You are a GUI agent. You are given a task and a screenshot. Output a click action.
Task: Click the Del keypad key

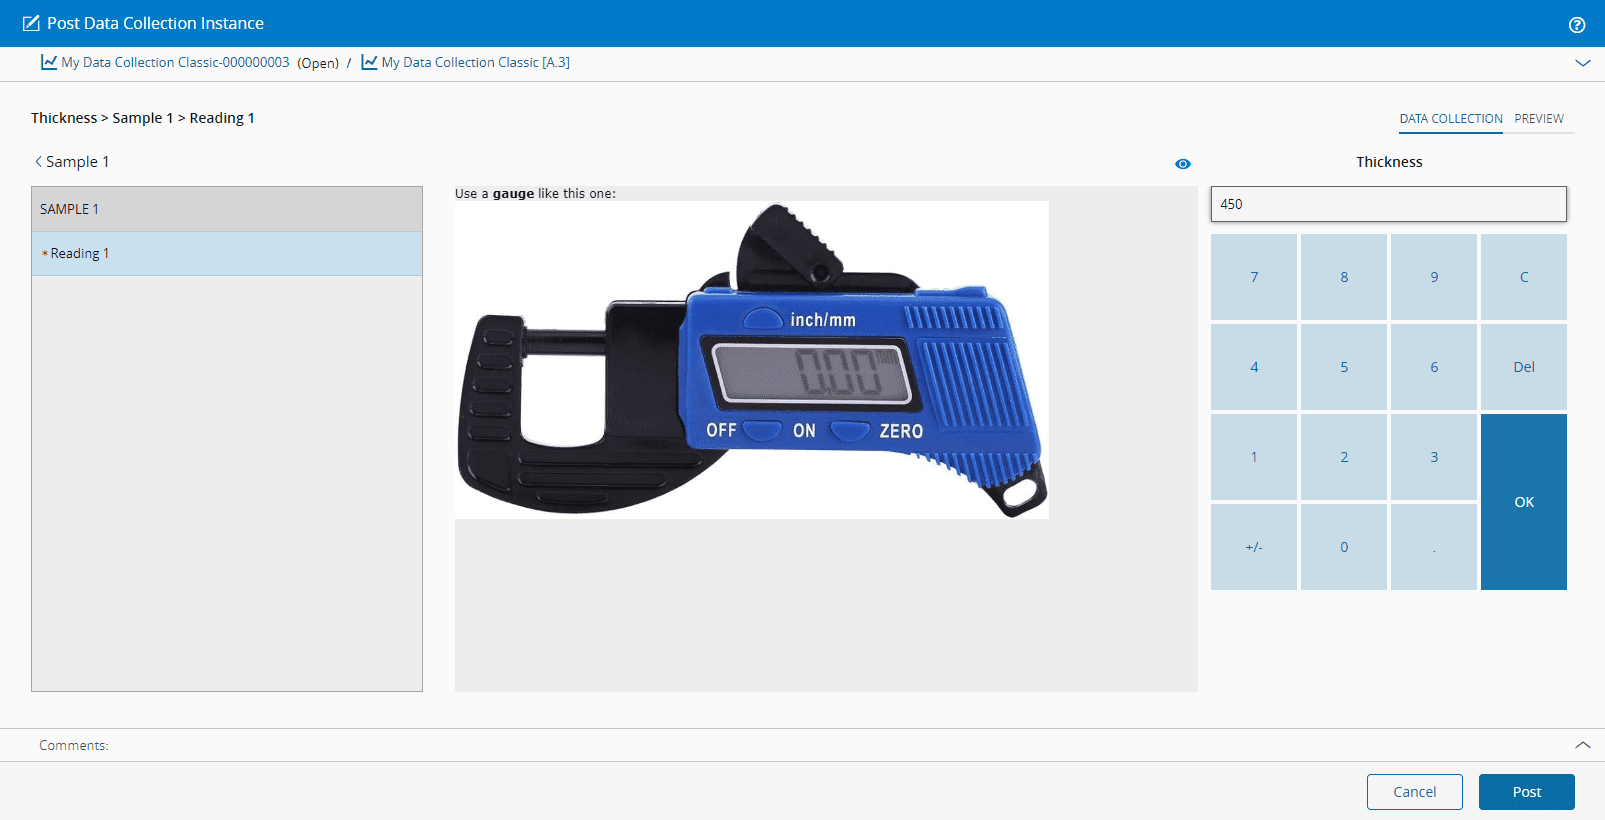[x=1524, y=367]
